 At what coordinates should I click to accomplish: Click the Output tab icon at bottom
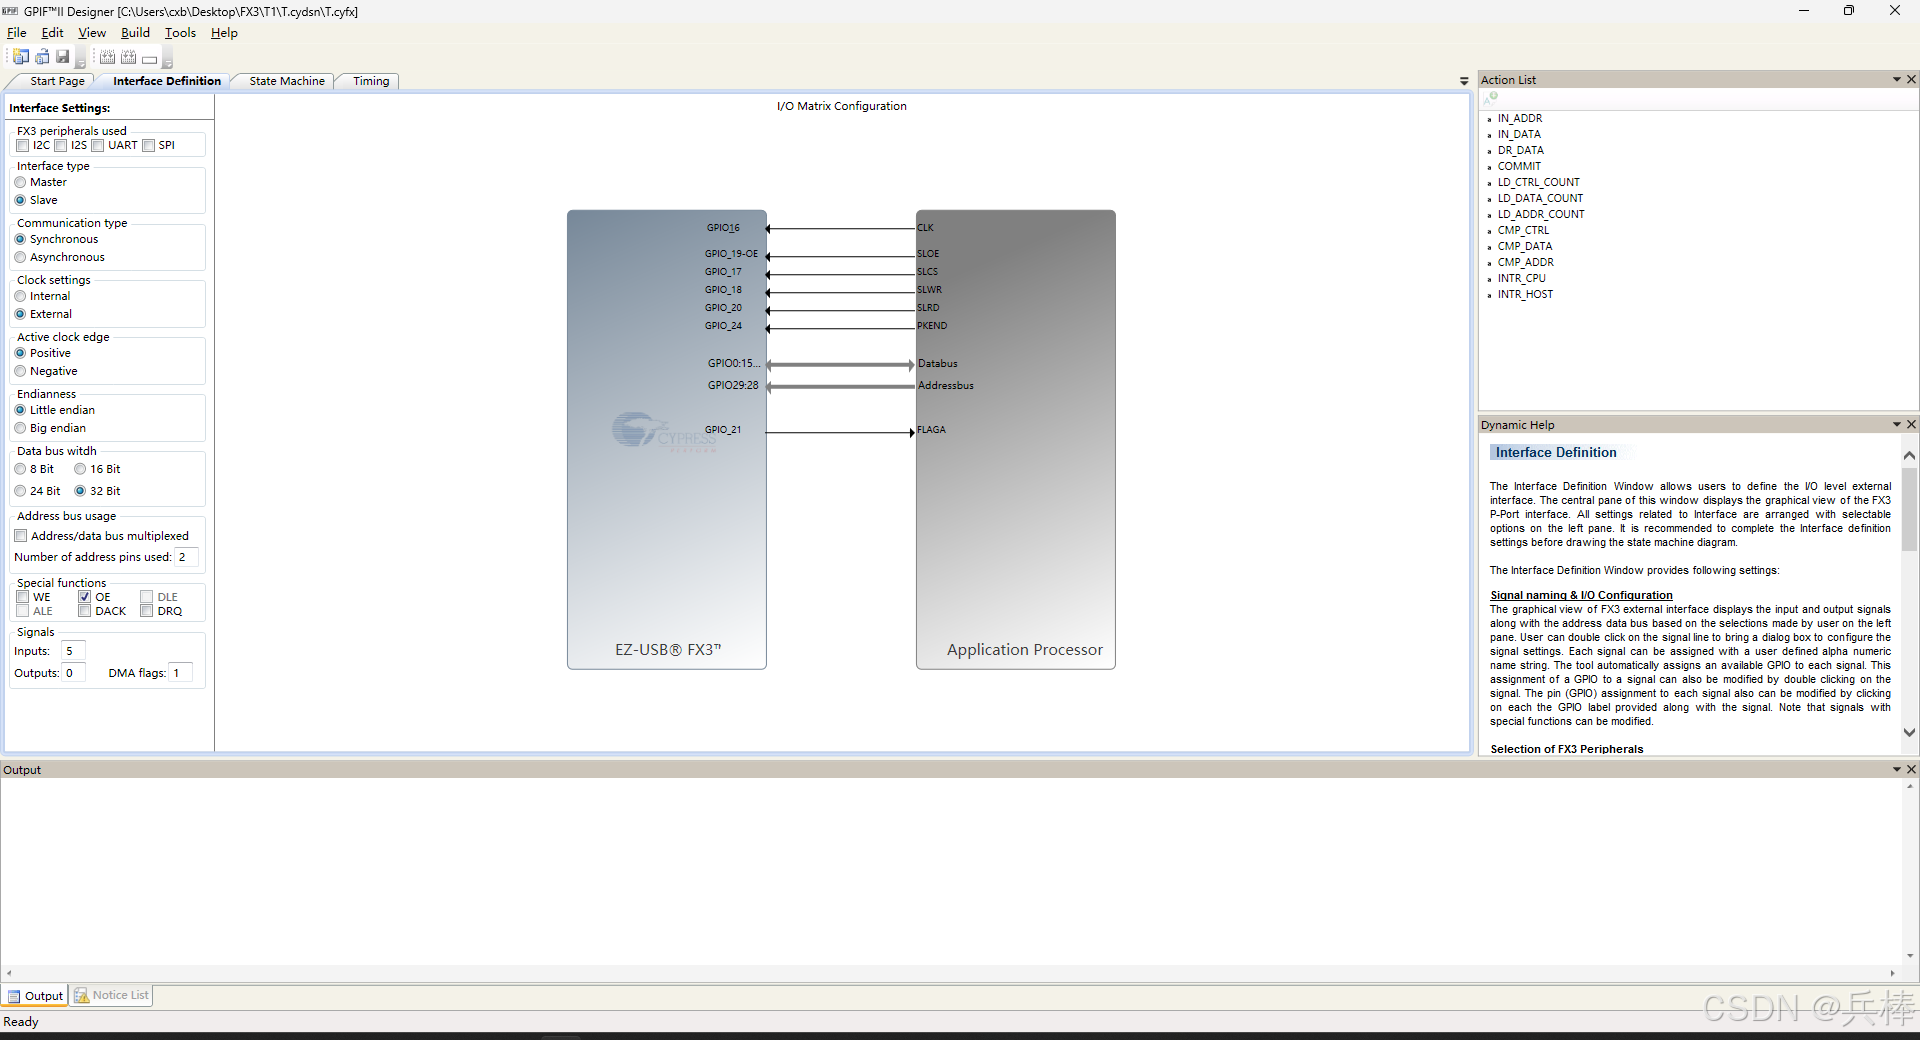tap(14, 996)
